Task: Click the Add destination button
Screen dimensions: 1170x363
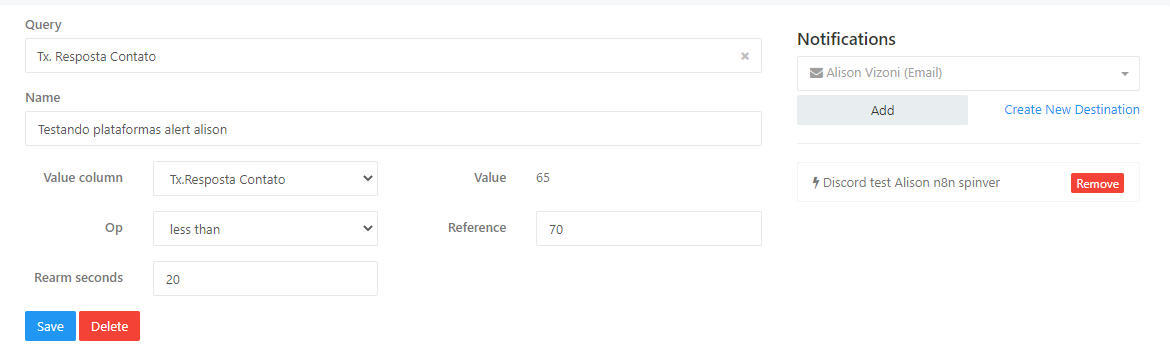Action: pos(882,110)
